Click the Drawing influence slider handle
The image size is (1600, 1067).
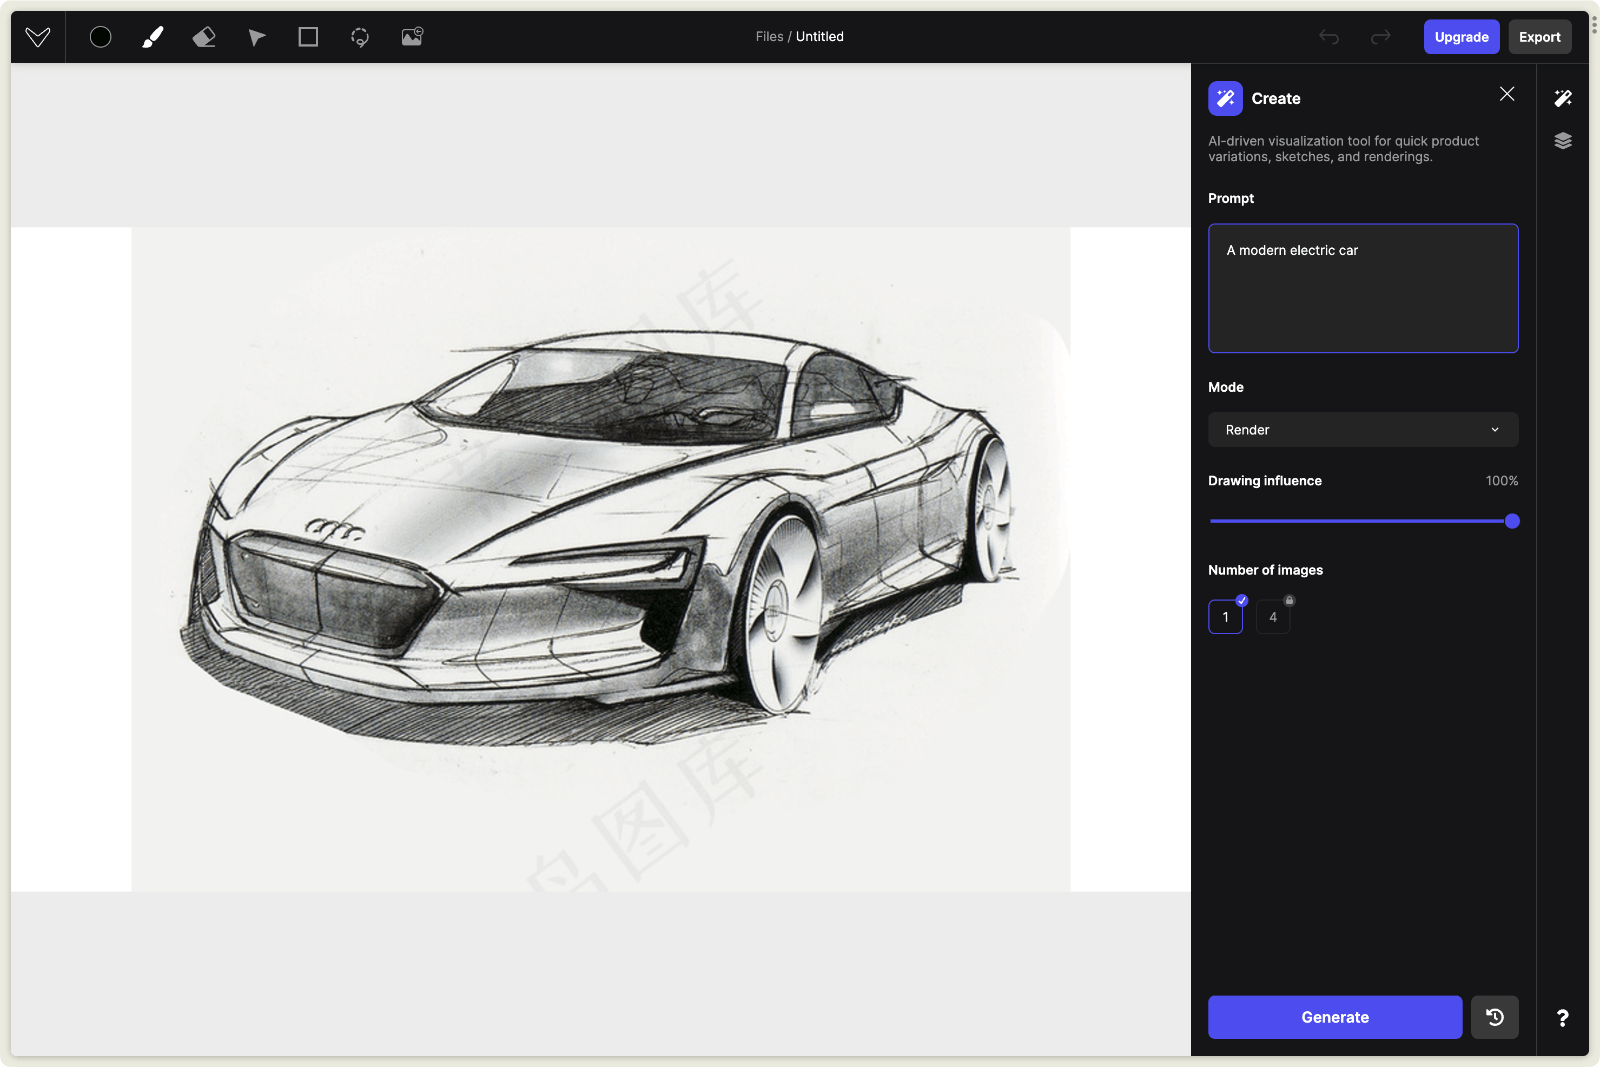click(1512, 521)
